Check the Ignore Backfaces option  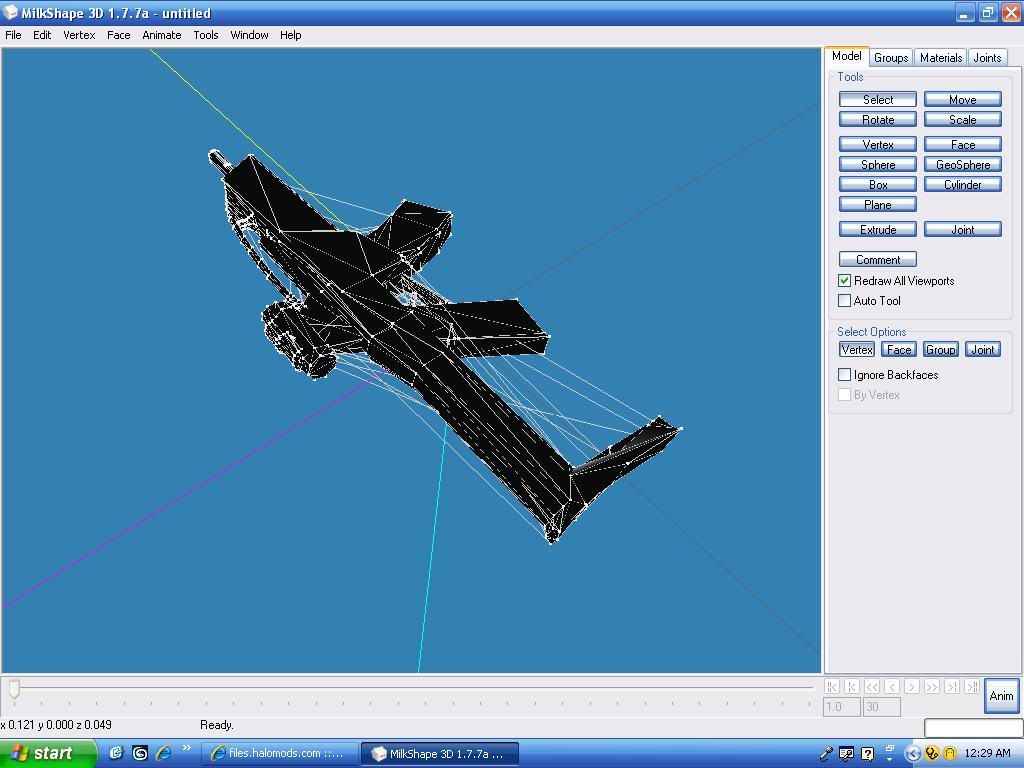844,375
